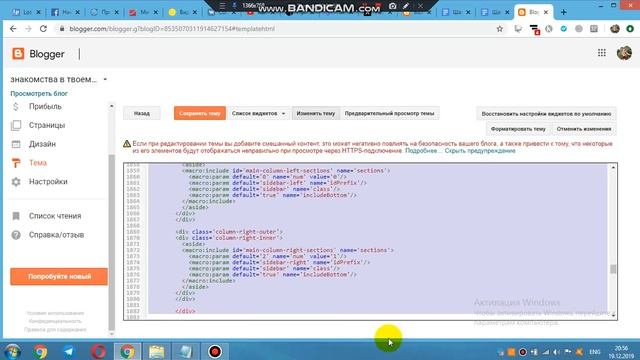Click Сохранить тему button

200,113
